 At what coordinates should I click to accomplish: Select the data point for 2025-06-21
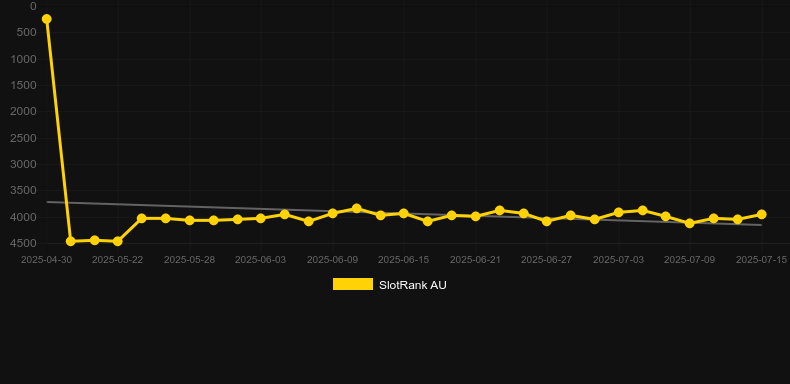(x=475, y=216)
